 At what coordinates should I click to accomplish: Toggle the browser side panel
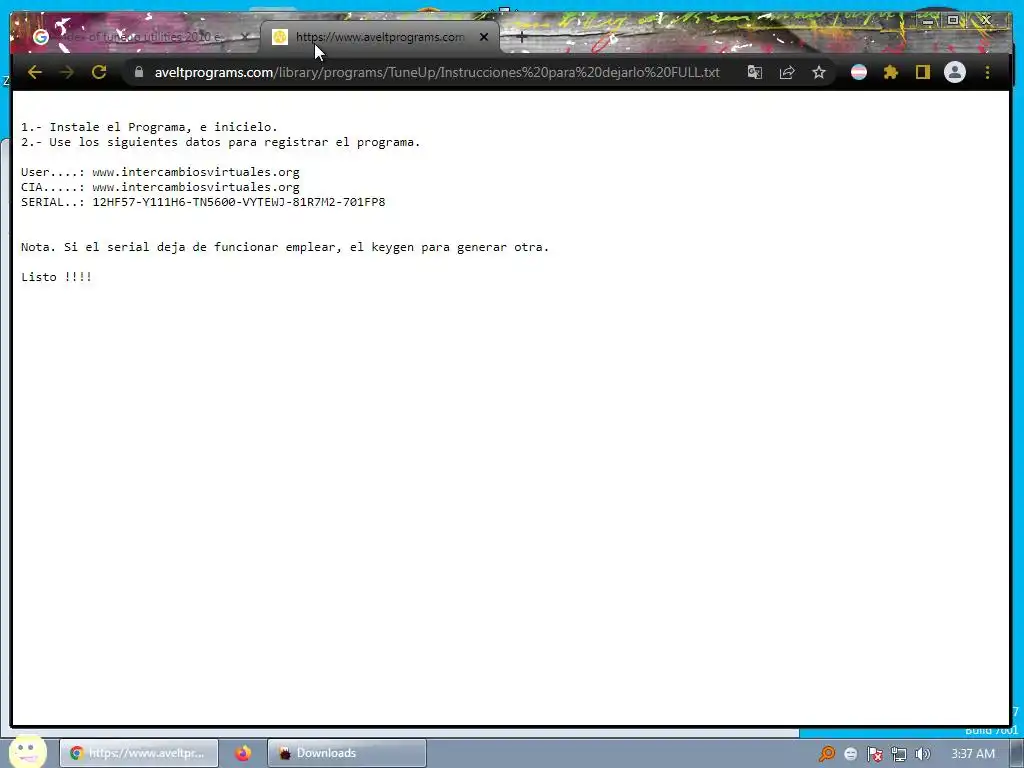(922, 72)
